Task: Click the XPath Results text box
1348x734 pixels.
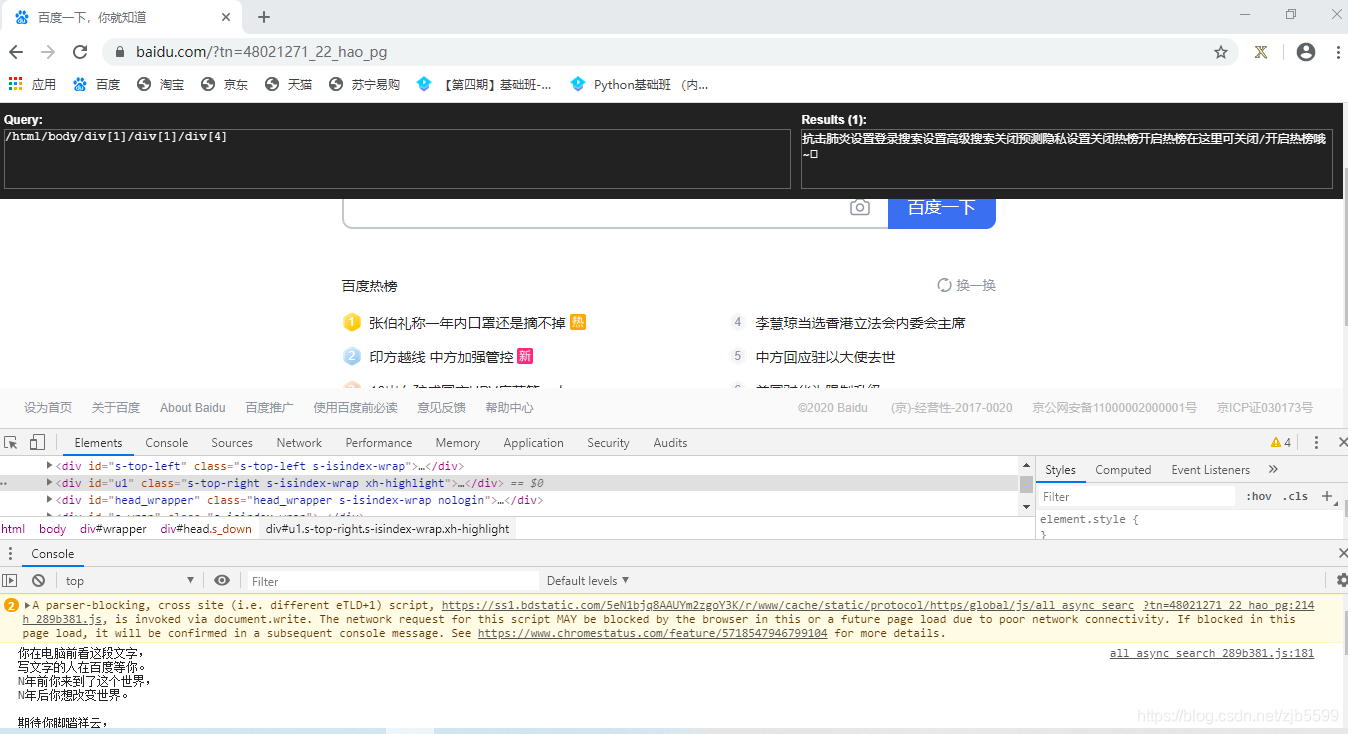Action: [x=1067, y=158]
